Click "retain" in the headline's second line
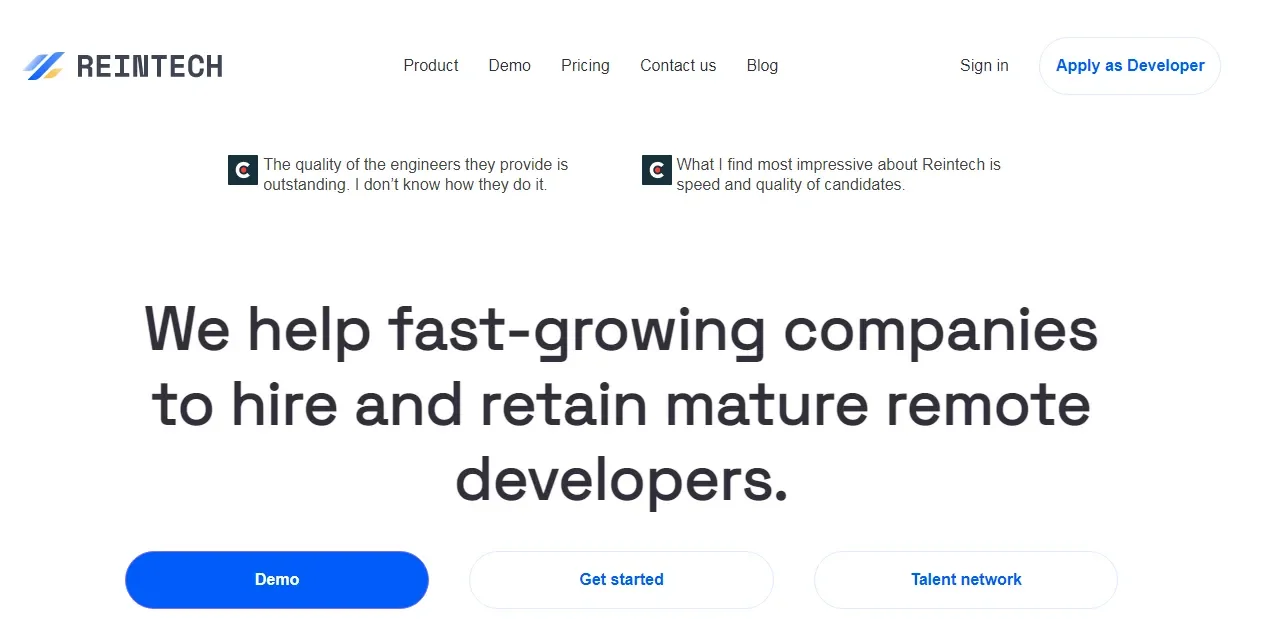 click(563, 405)
